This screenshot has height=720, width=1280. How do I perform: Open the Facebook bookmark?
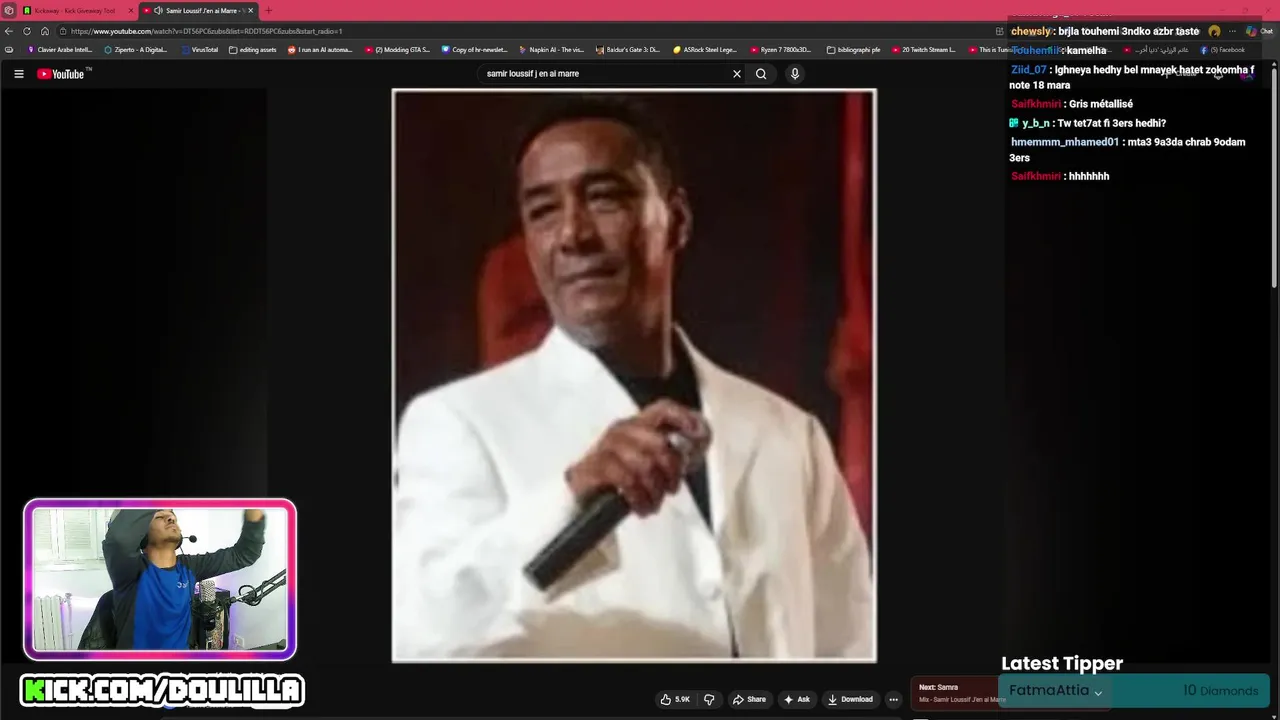(1222, 50)
